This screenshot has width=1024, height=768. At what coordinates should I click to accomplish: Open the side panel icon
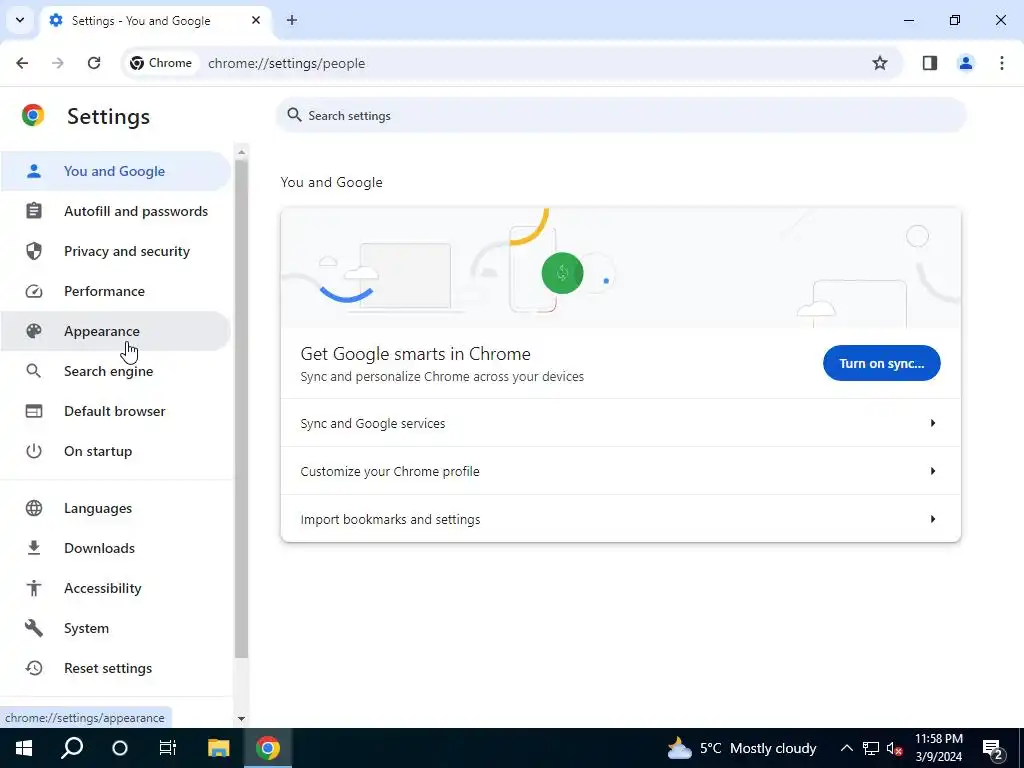click(x=929, y=63)
